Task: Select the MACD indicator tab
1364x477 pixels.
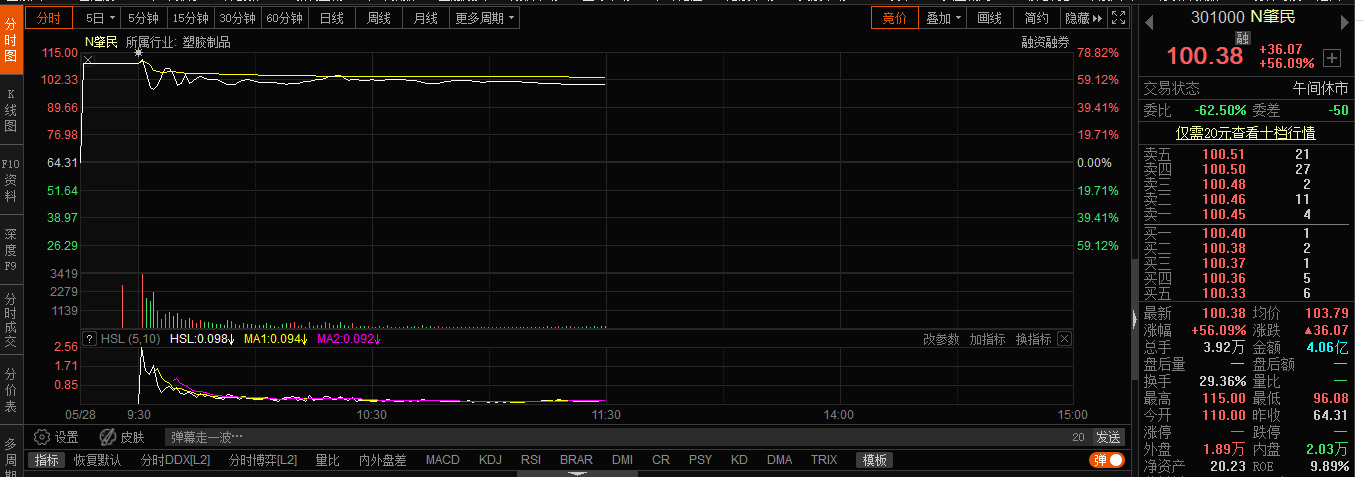Action: pos(442,460)
